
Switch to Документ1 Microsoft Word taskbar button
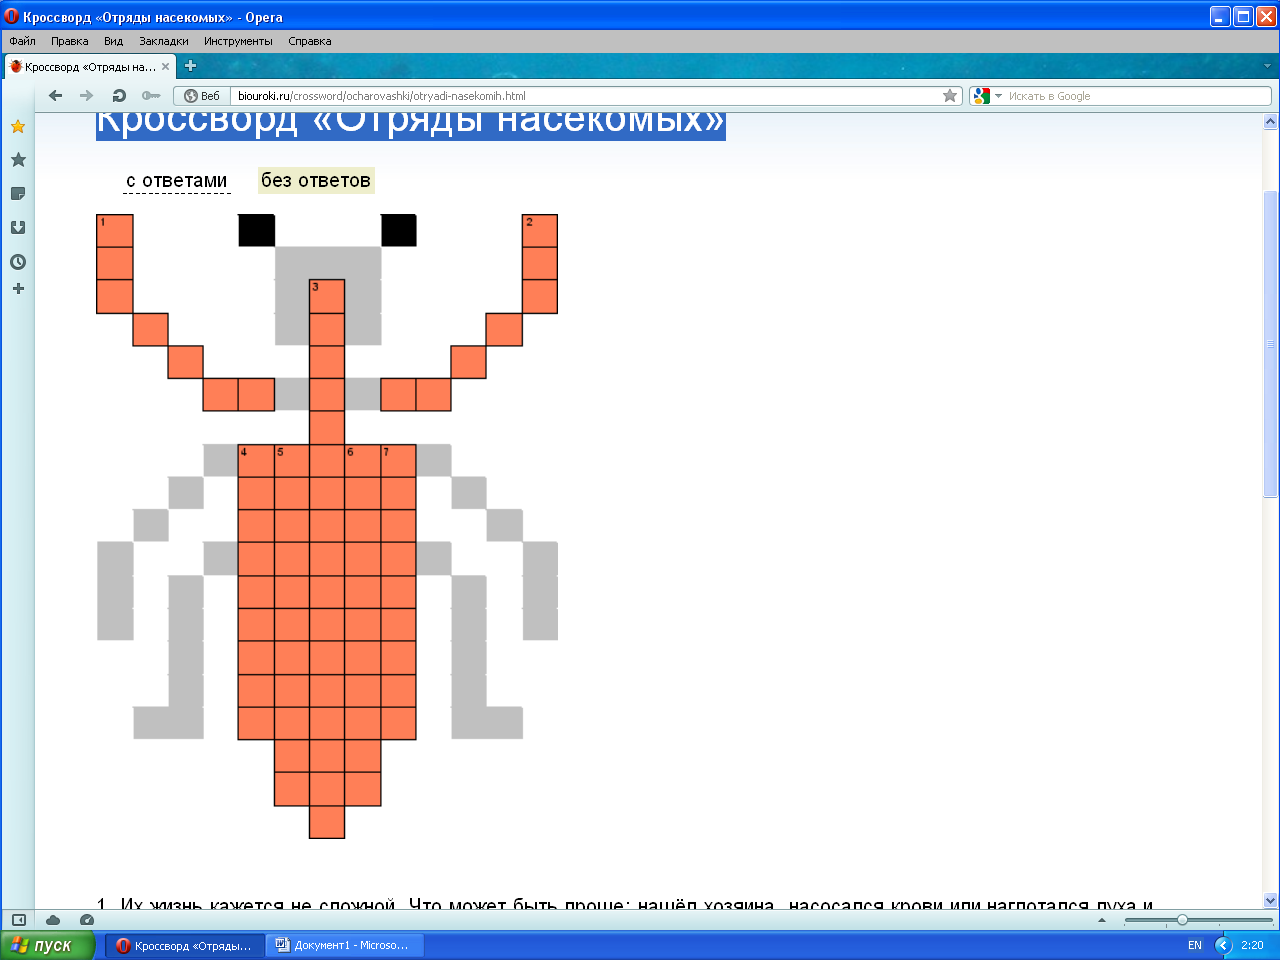pos(345,945)
